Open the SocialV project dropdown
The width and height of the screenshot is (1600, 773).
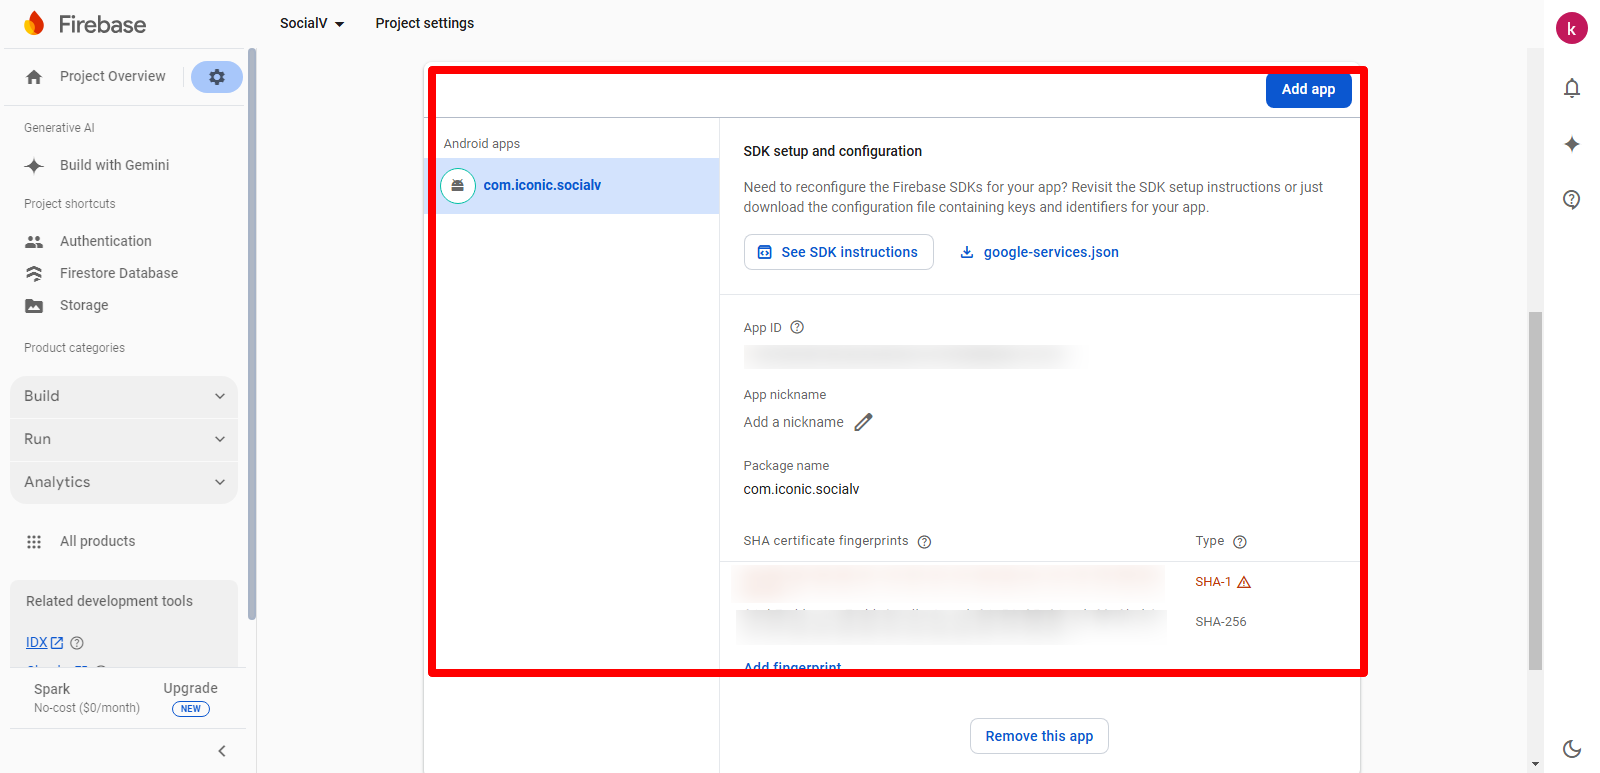[x=312, y=23]
